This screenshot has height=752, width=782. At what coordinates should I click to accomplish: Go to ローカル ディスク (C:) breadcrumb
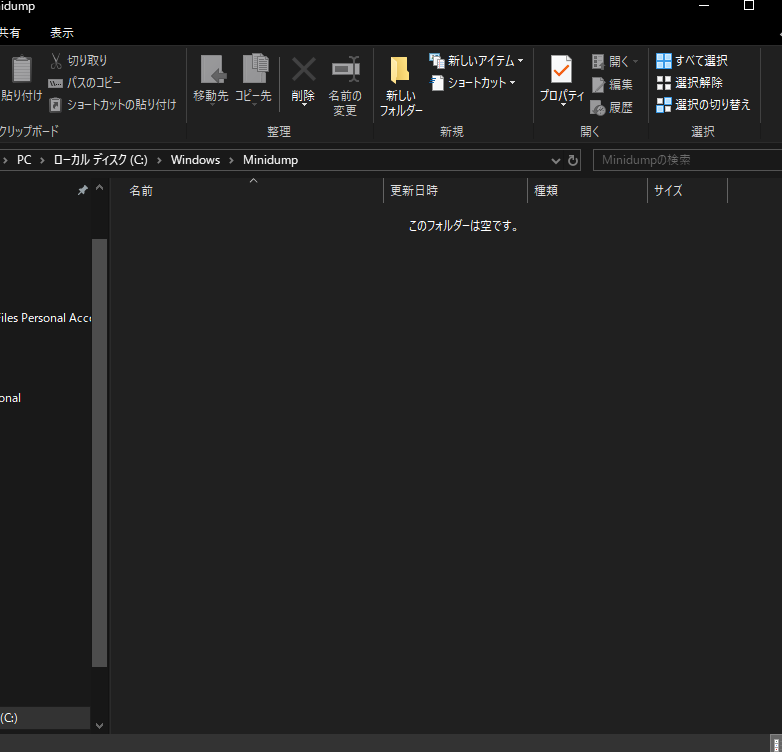[x=100, y=160]
